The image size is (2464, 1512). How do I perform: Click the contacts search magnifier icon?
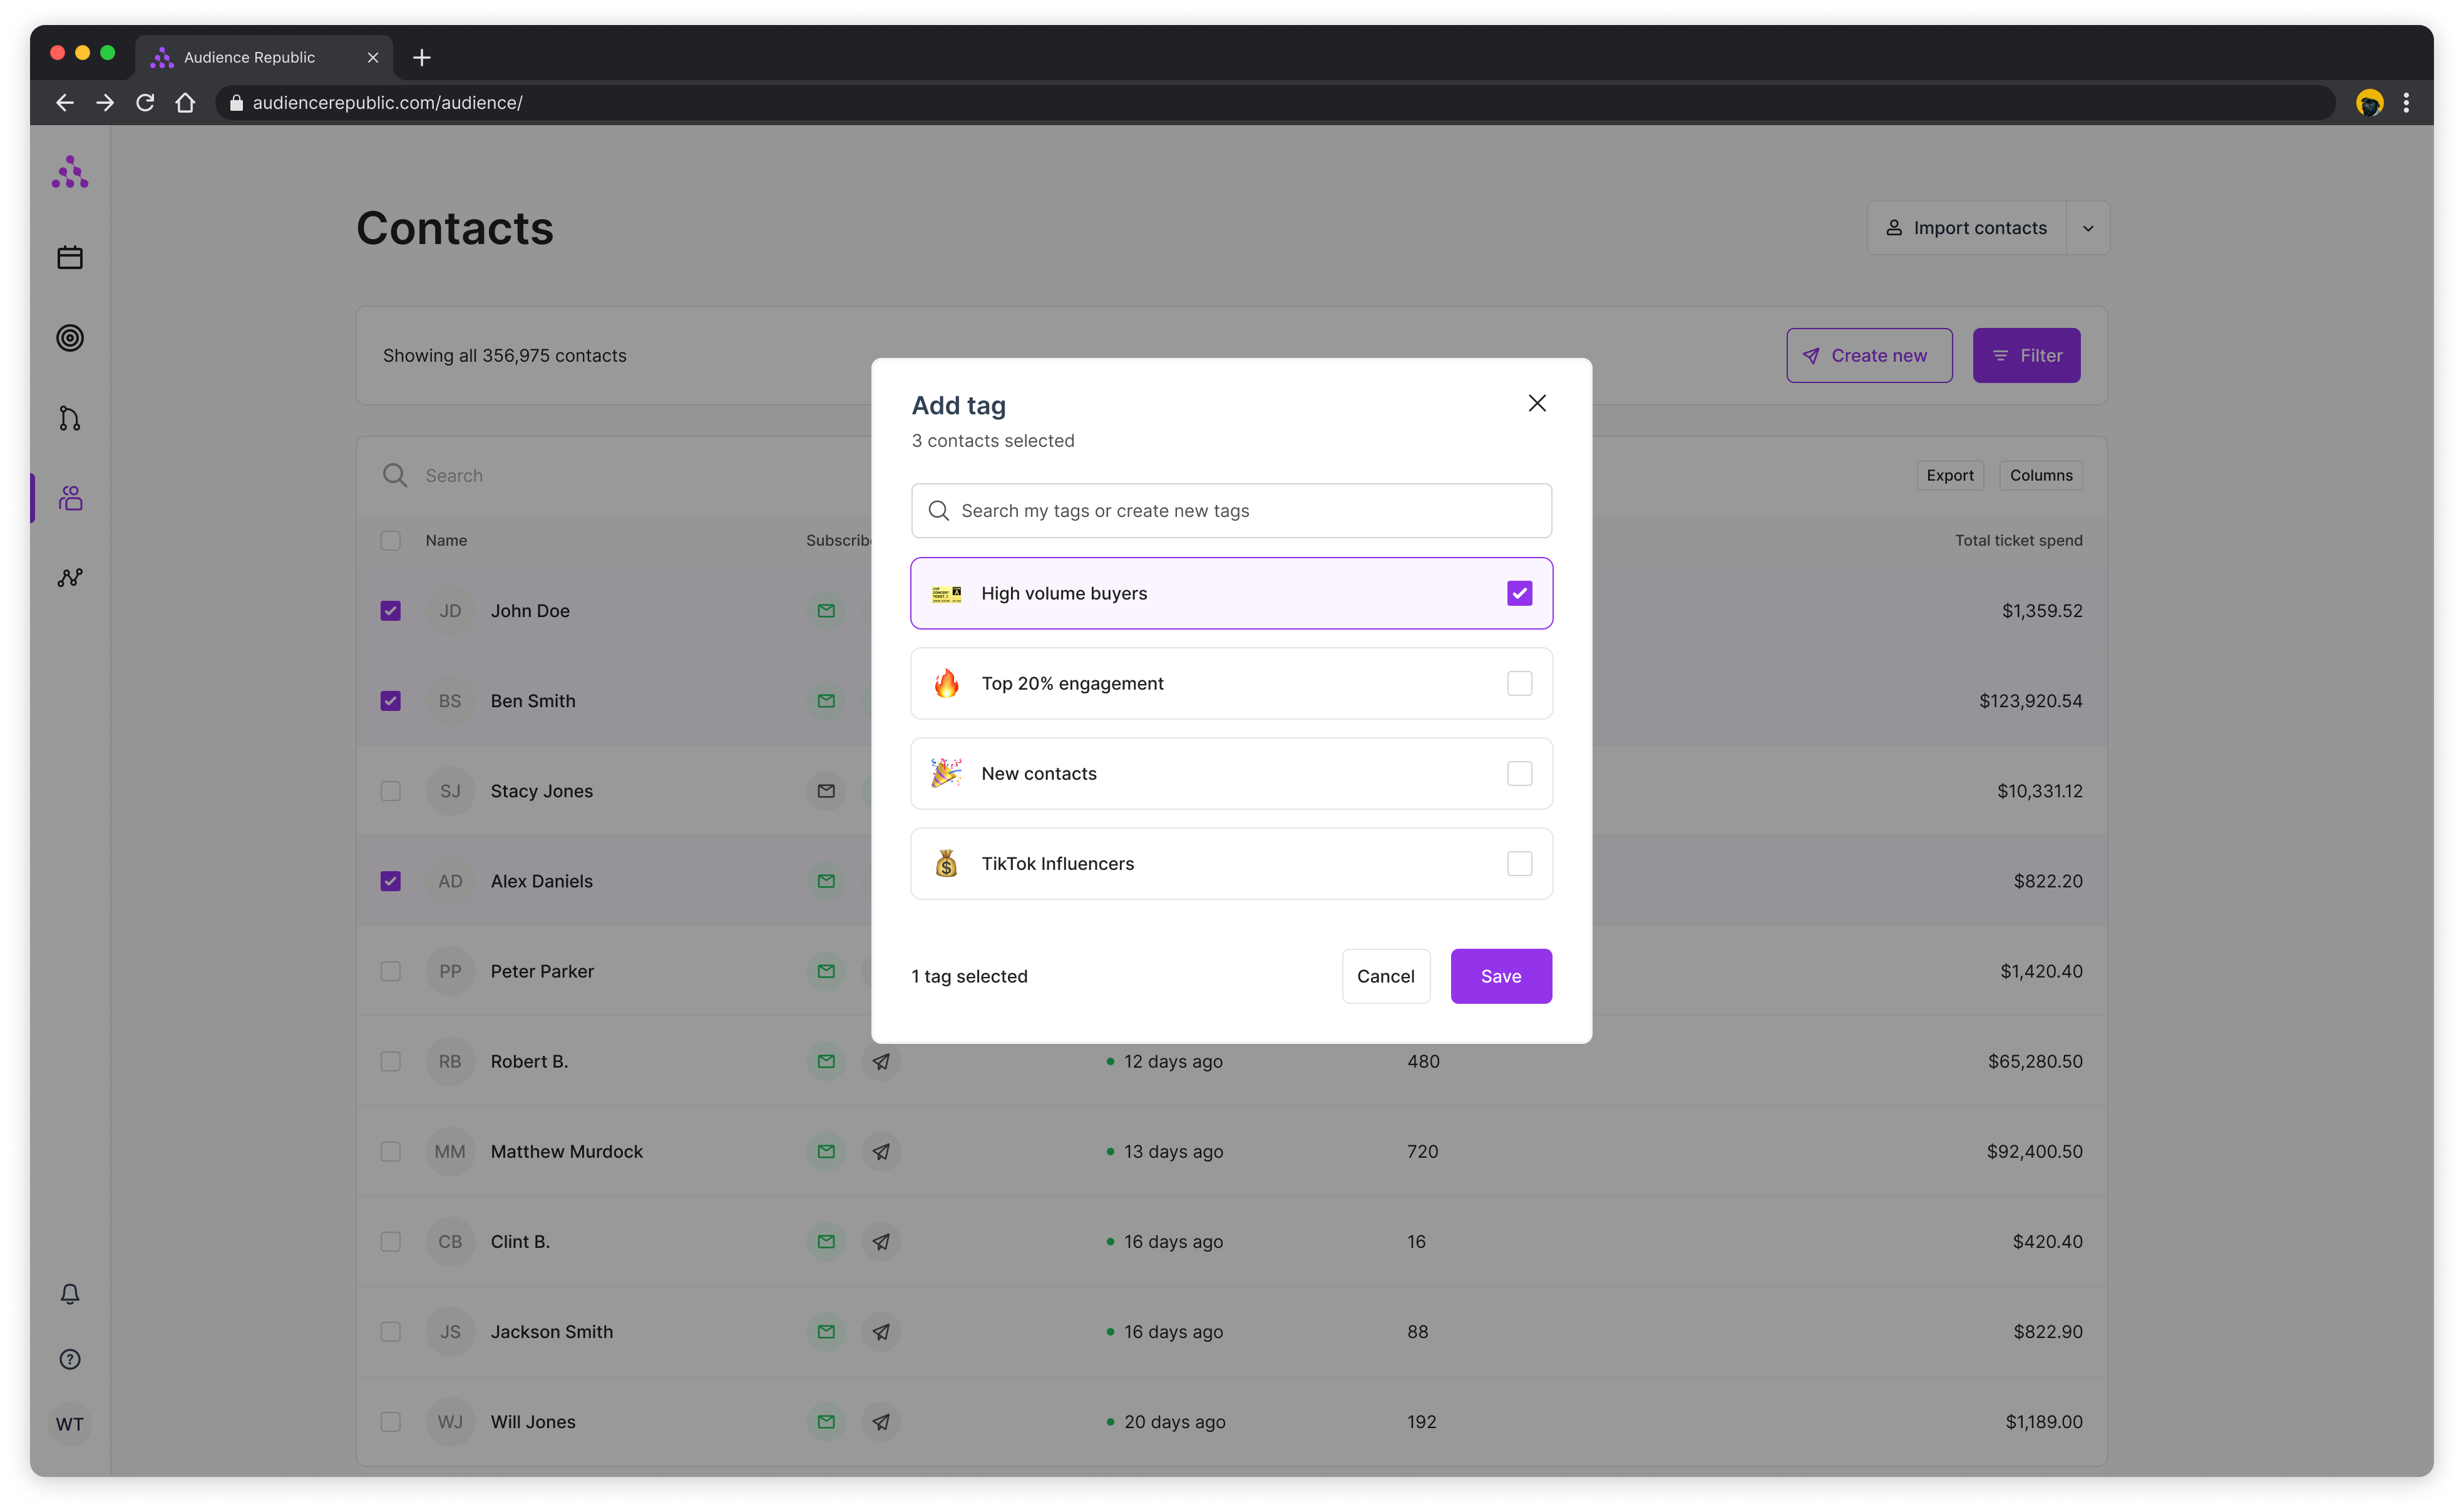tap(395, 475)
